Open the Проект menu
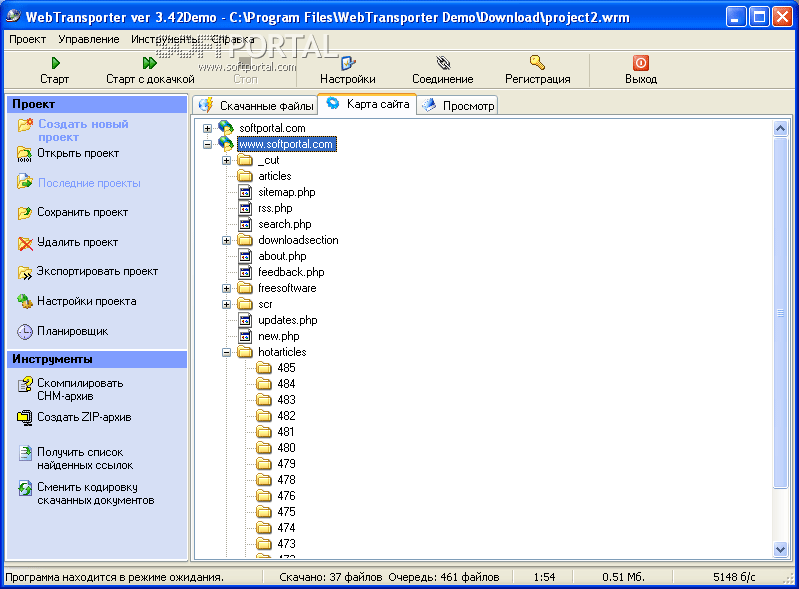Viewport: 799px width, 589px height. (28, 39)
